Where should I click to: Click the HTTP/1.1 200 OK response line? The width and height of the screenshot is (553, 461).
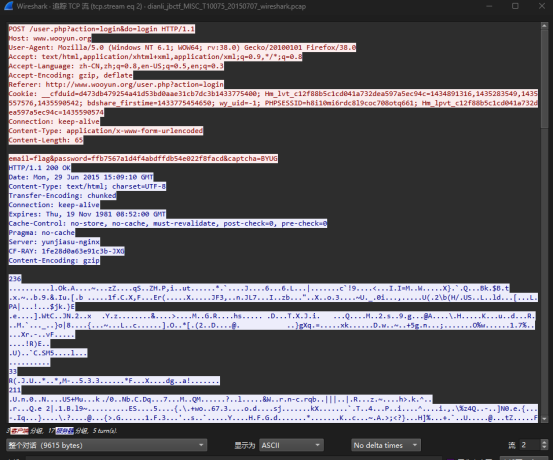point(40,168)
